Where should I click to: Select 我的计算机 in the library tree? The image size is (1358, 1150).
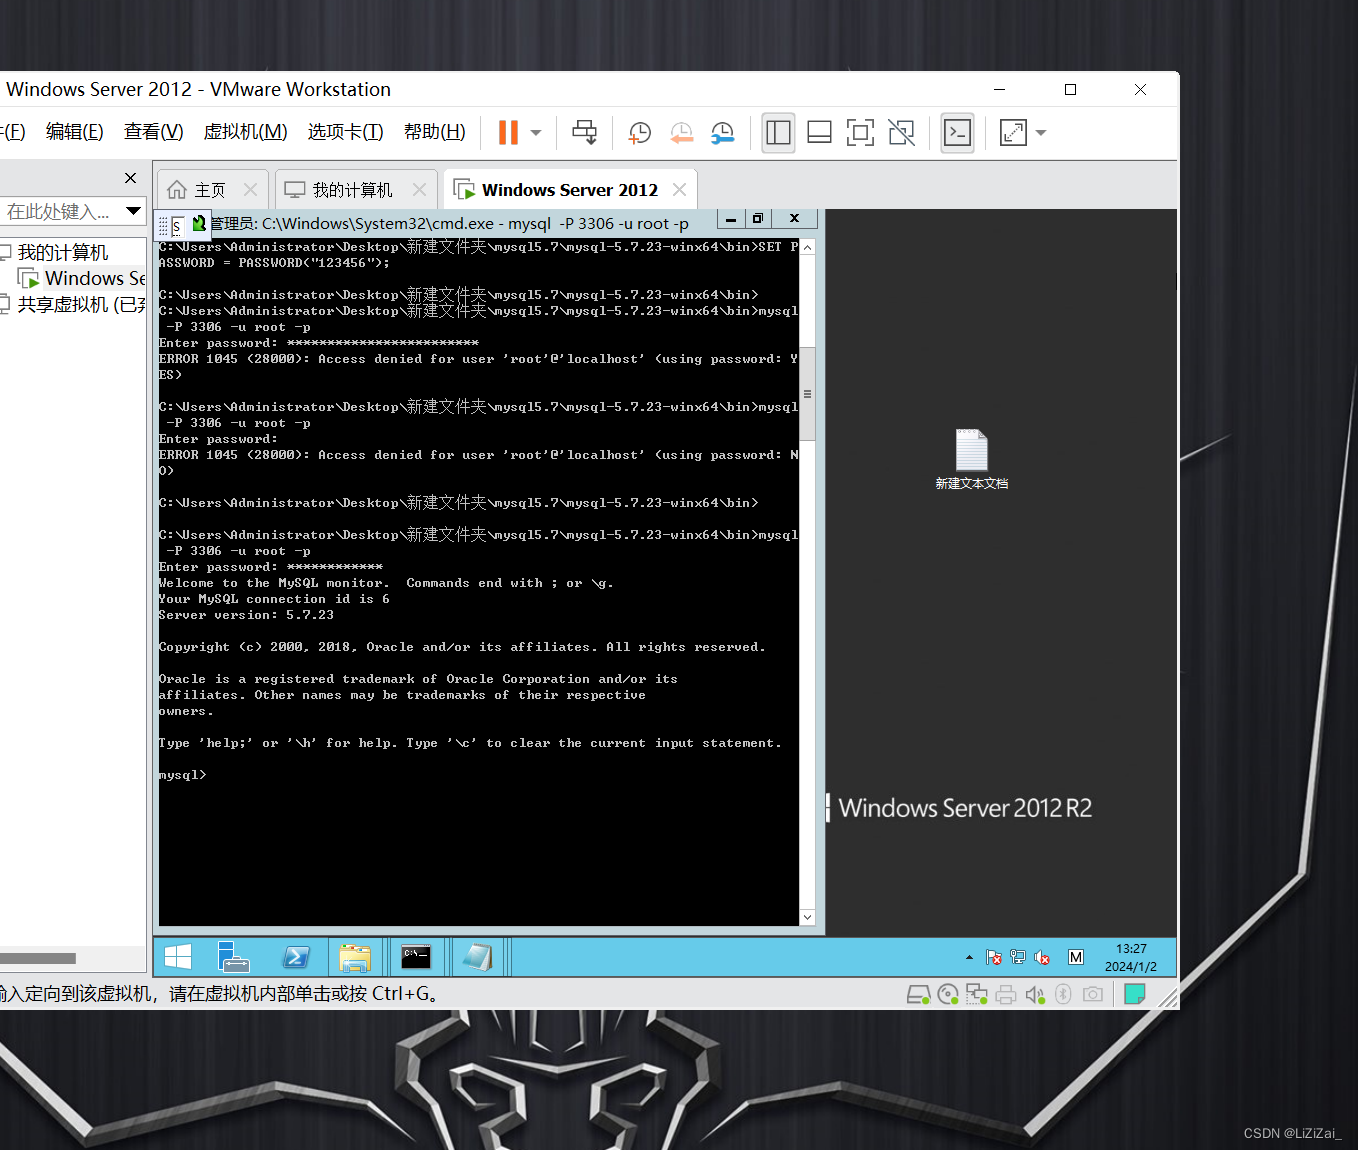point(62,252)
